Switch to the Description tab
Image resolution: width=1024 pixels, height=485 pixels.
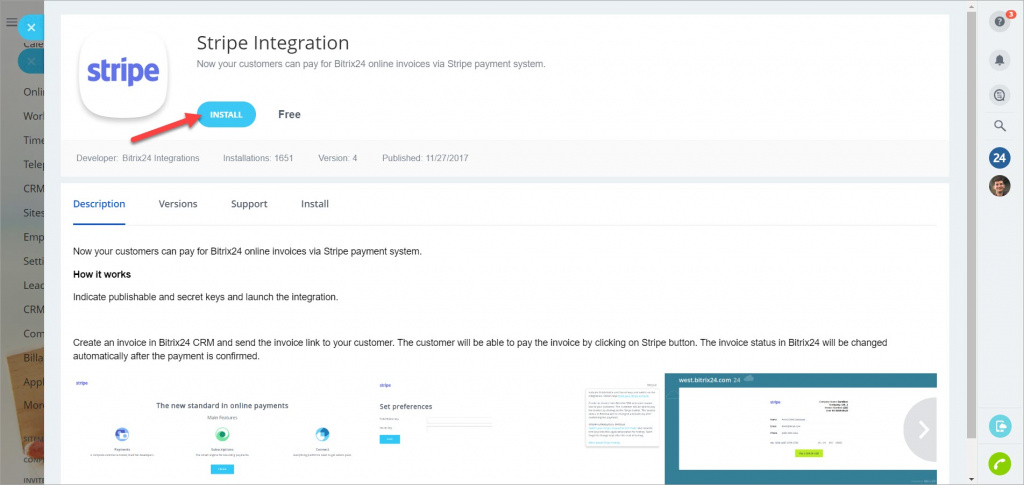(x=99, y=204)
